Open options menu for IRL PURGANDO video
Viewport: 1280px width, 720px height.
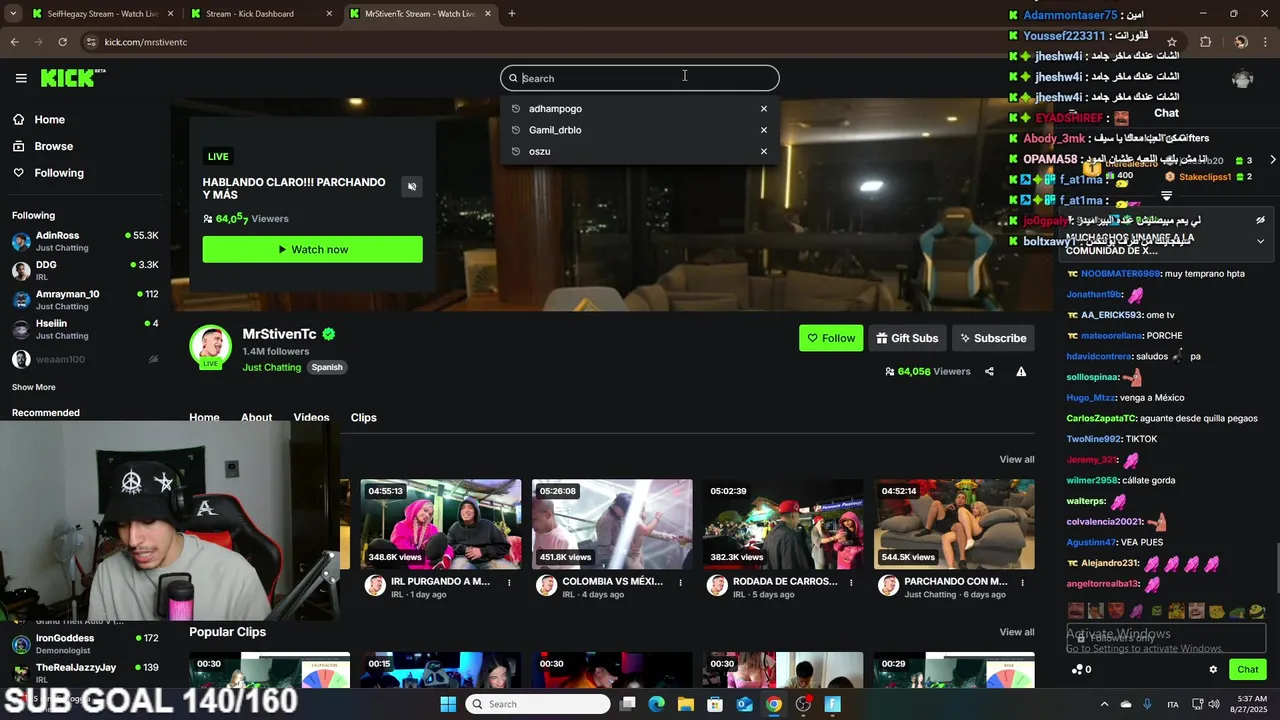509,582
